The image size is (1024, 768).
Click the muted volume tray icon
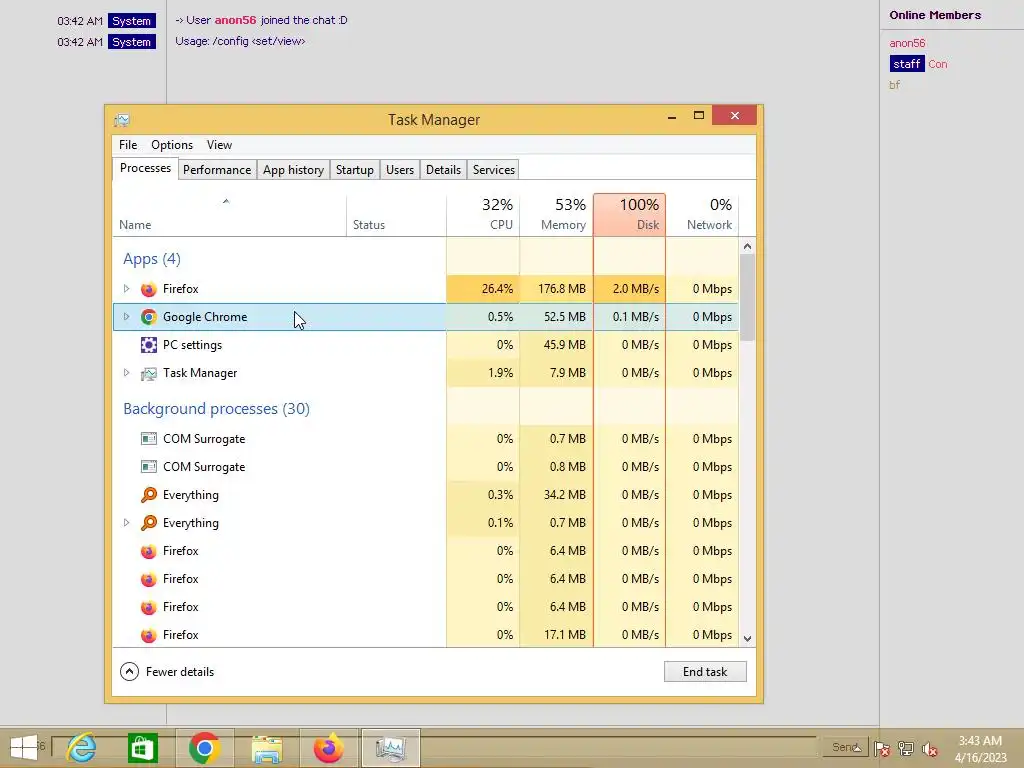[930, 749]
